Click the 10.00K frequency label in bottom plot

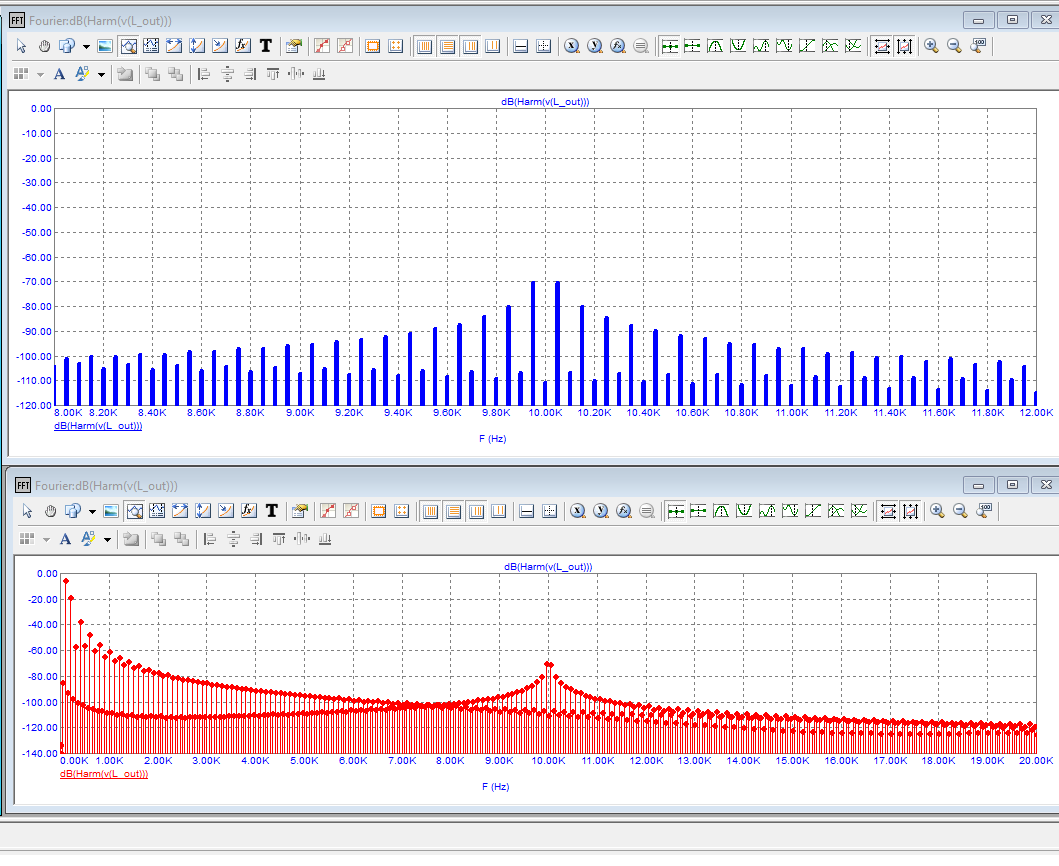click(x=548, y=761)
